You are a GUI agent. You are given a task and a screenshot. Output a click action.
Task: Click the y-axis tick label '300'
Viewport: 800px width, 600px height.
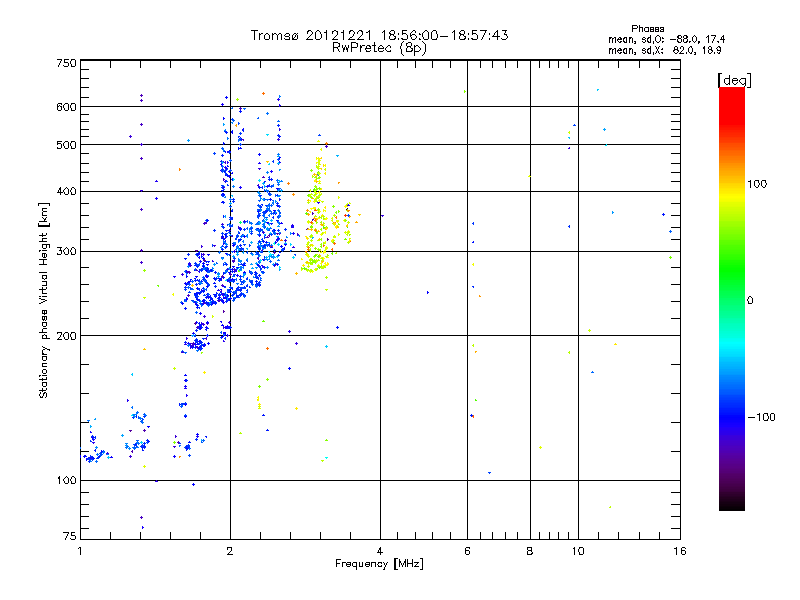tap(66, 252)
